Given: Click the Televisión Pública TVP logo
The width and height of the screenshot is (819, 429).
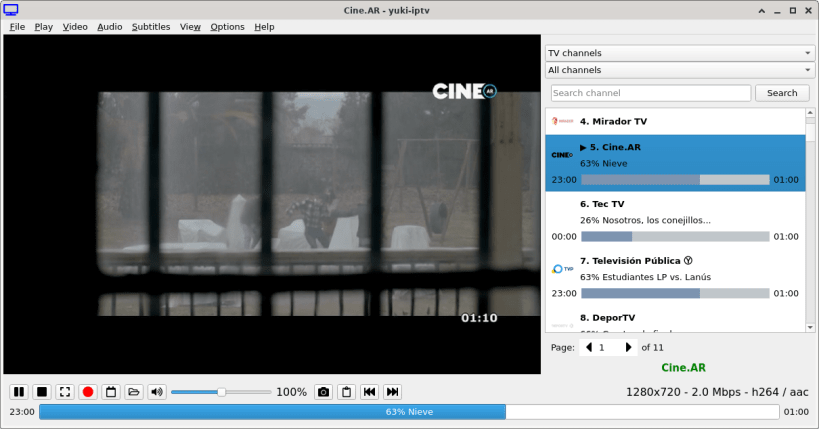Looking at the screenshot, I should pos(563,269).
